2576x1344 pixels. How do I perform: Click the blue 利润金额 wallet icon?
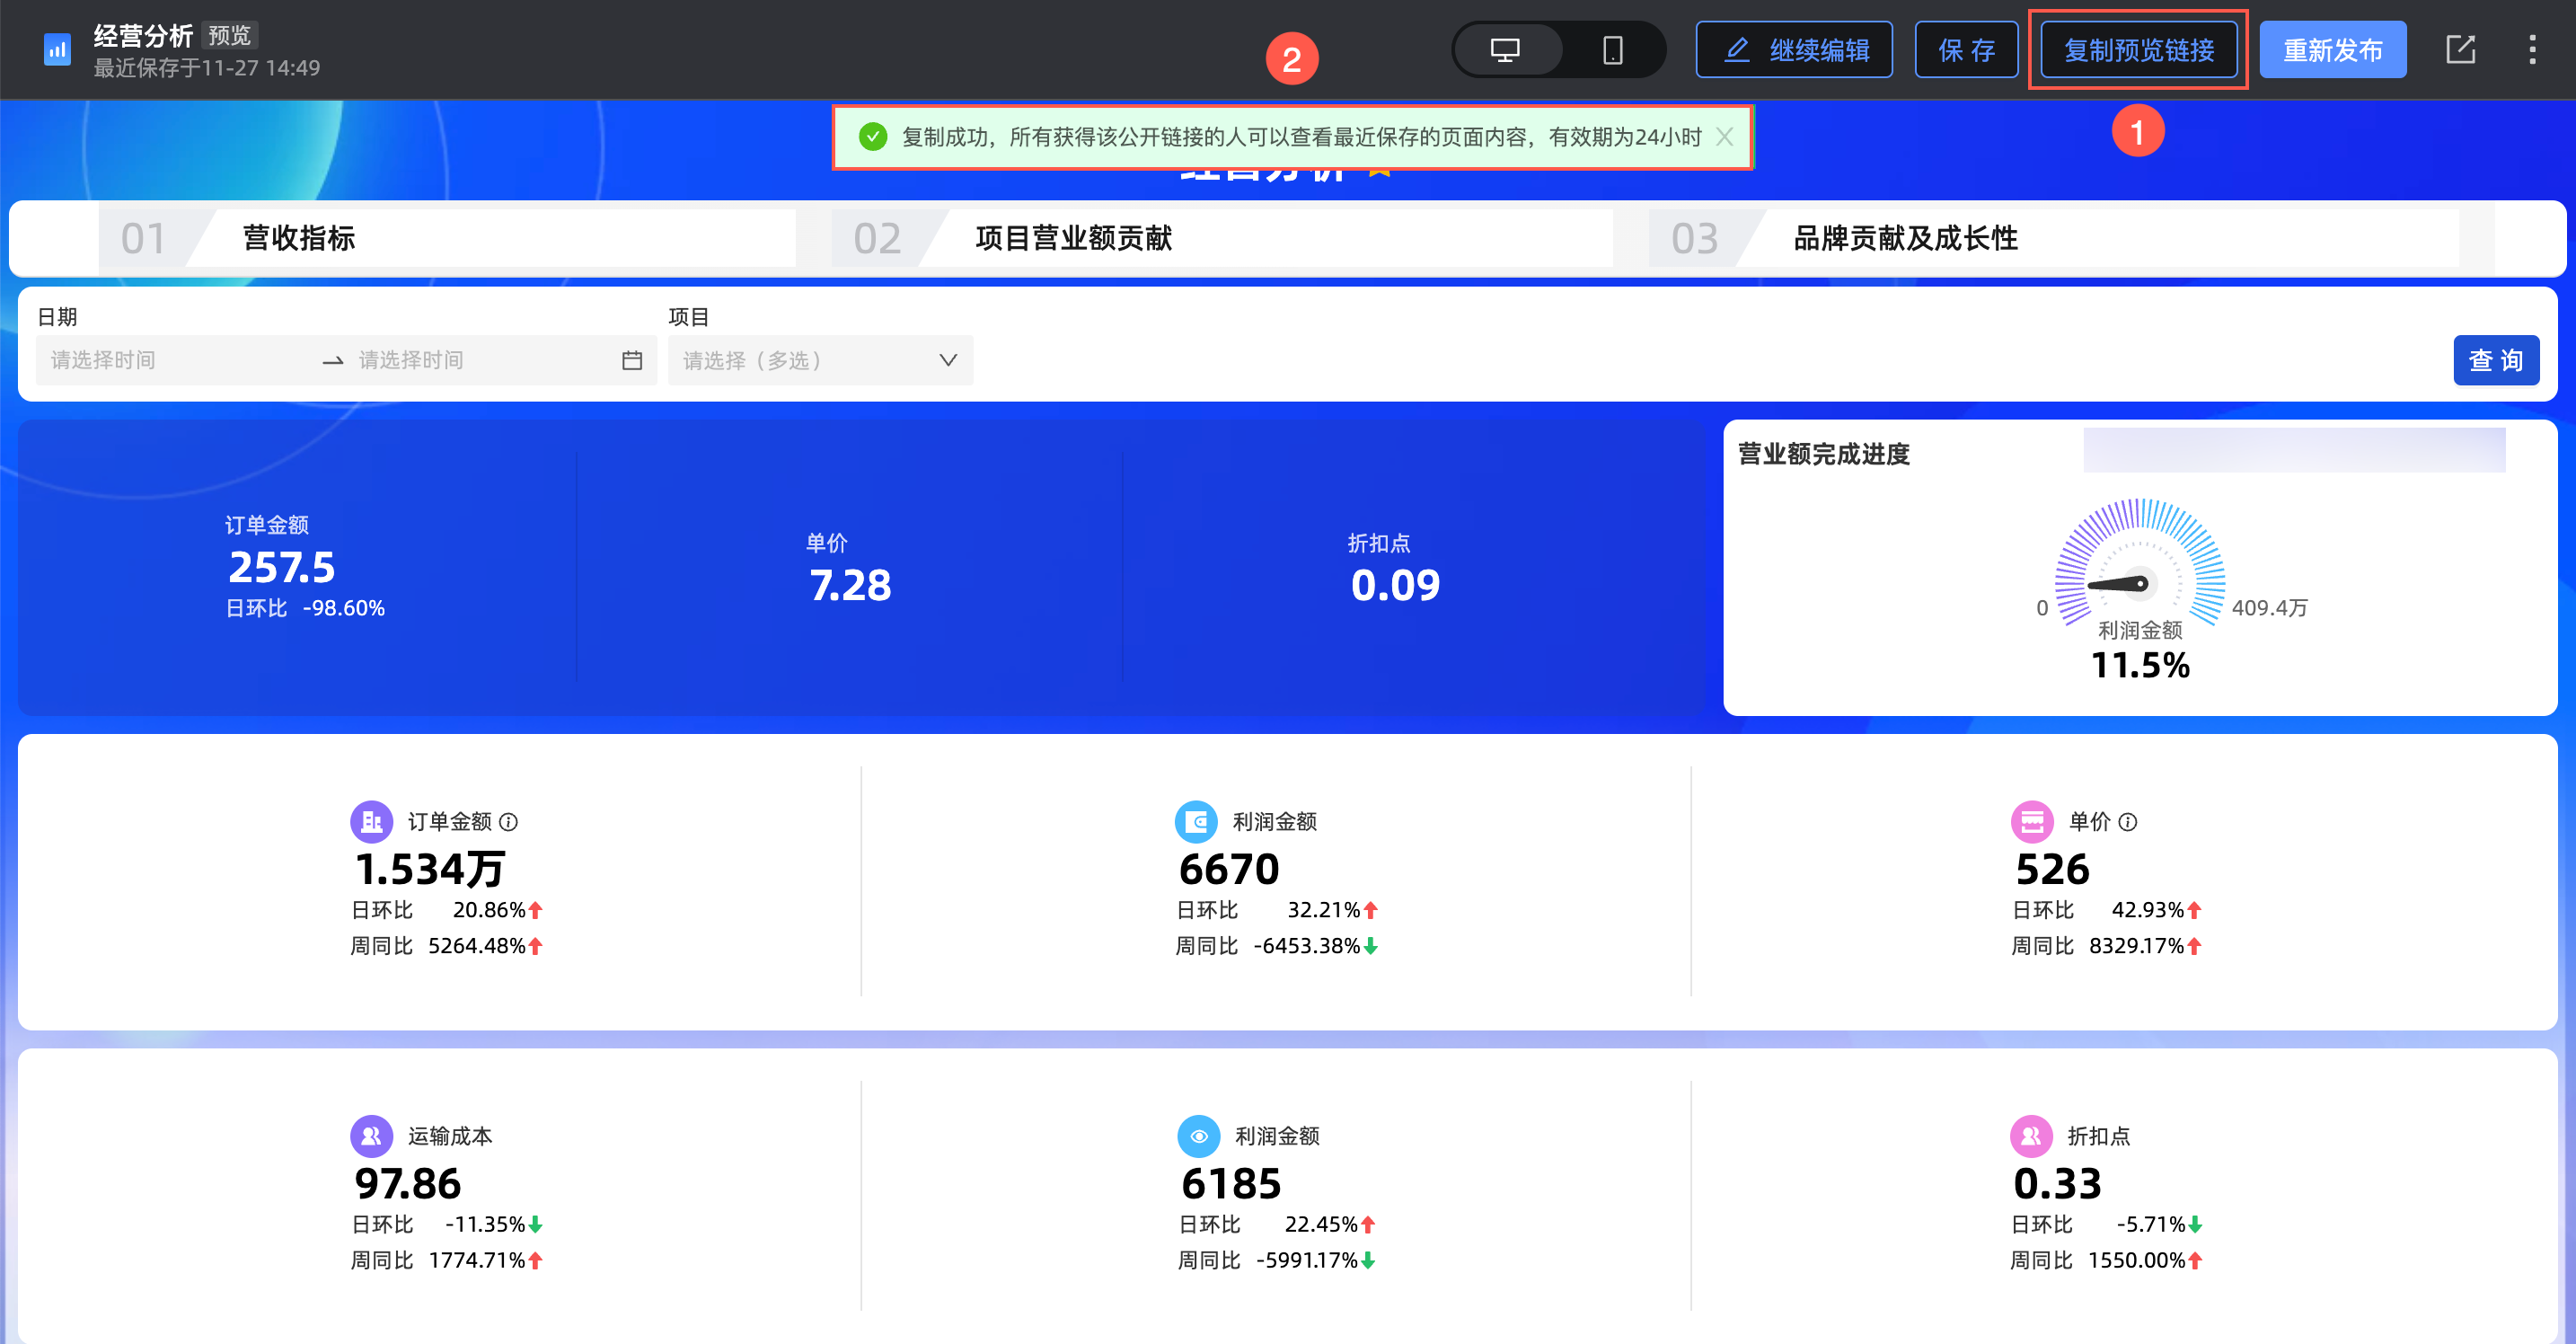(x=1196, y=822)
